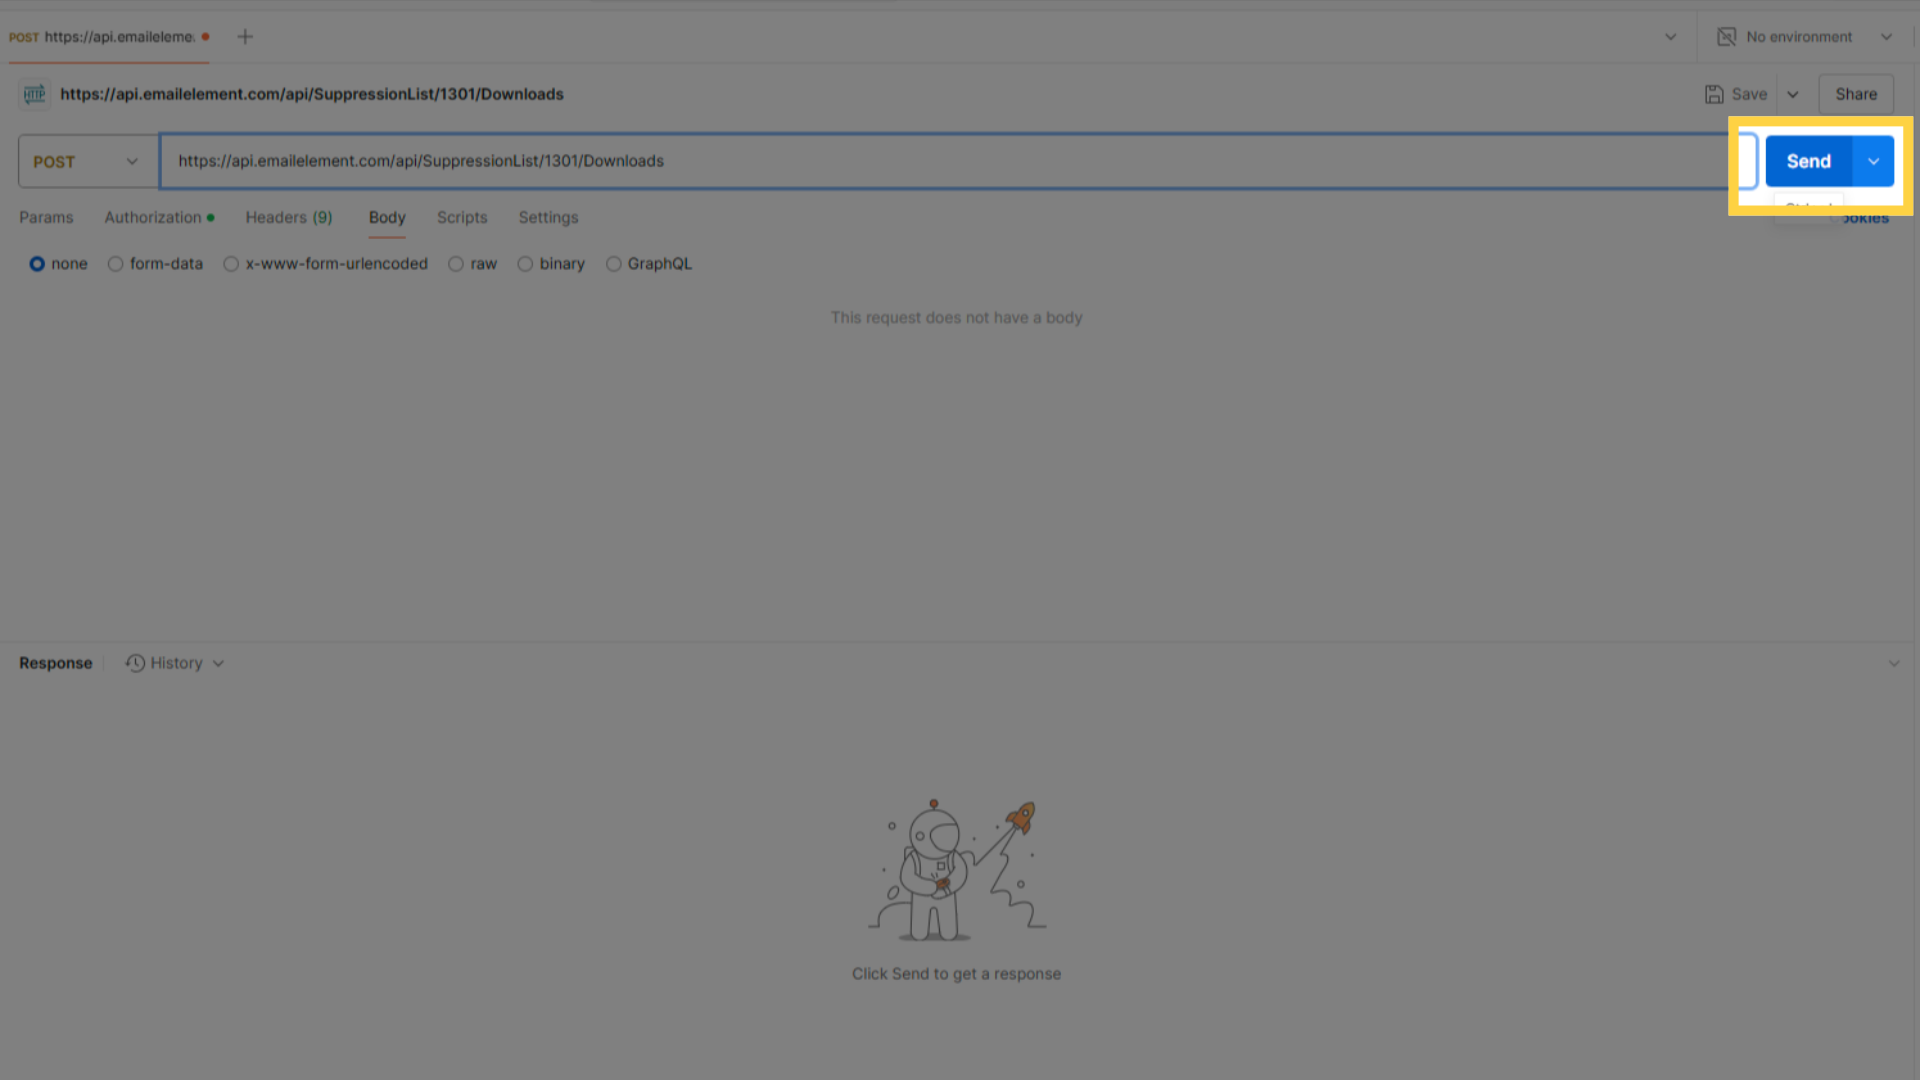Select the binary body option
Image resolution: width=1920 pixels, height=1080 pixels.
(525, 264)
